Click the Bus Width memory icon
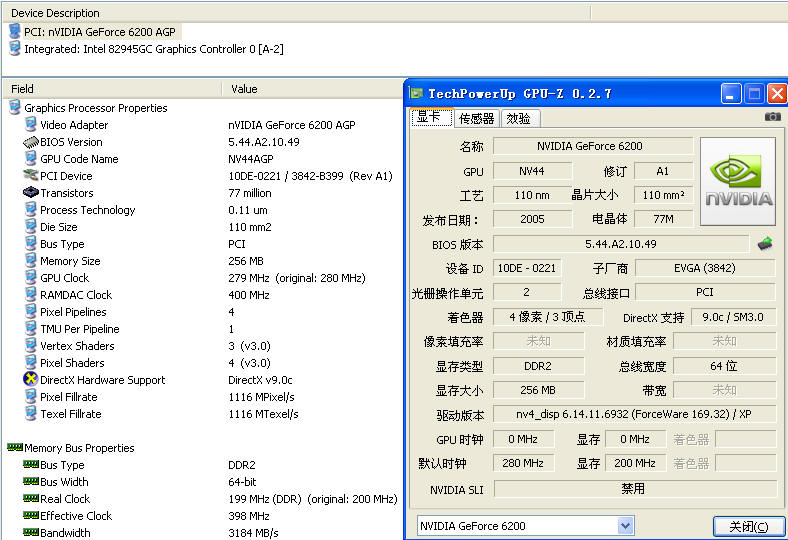Image resolution: width=788 pixels, height=540 pixels. (x=31, y=481)
